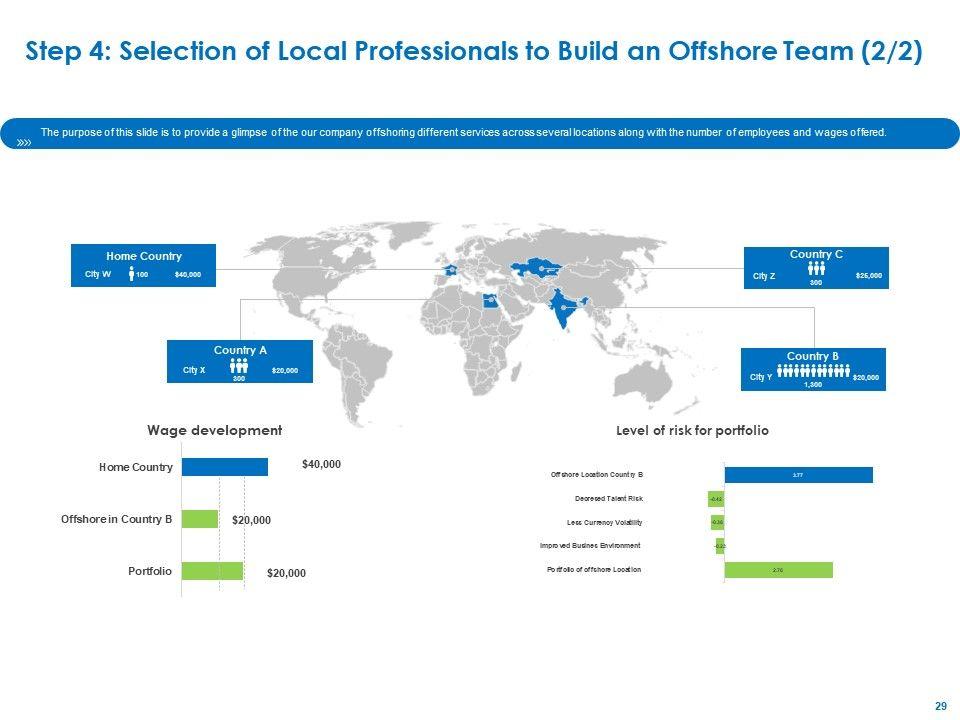
Task: Click the 'City Z' label
Action: 763,276
